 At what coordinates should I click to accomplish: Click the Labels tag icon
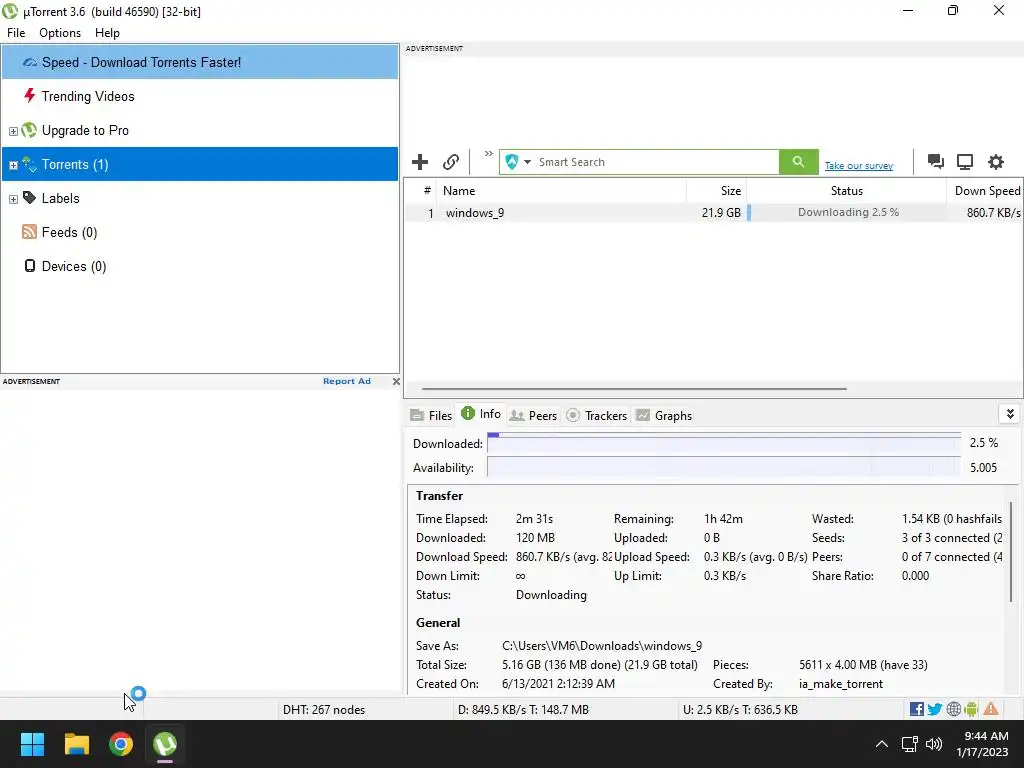pos(29,197)
